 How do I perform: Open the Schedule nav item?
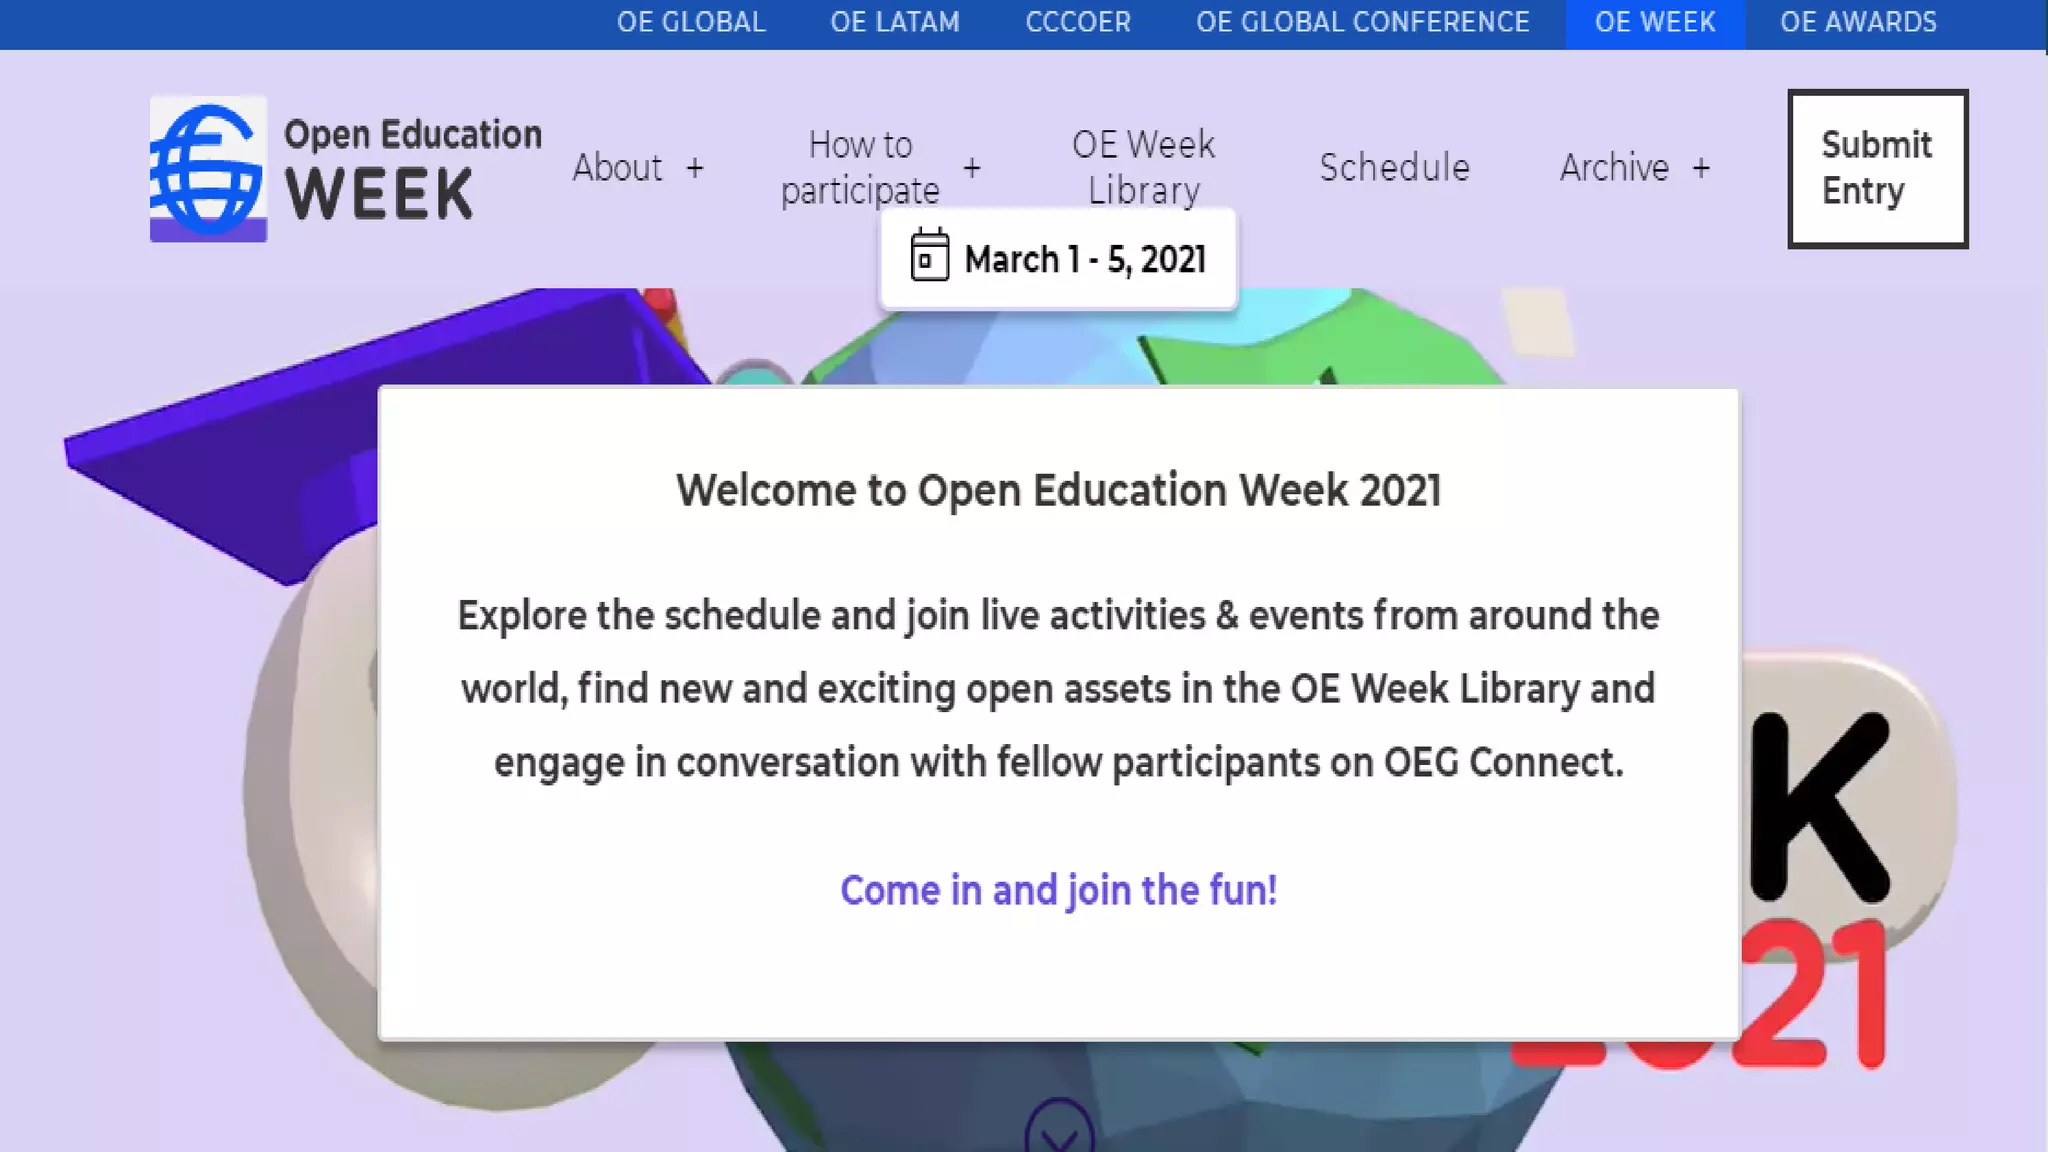coord(1394,168)
